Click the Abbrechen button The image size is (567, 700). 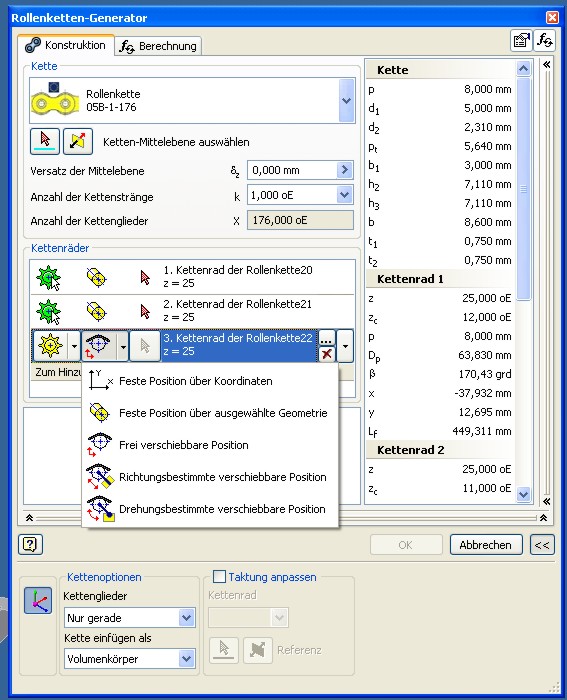tap(486, 545)
